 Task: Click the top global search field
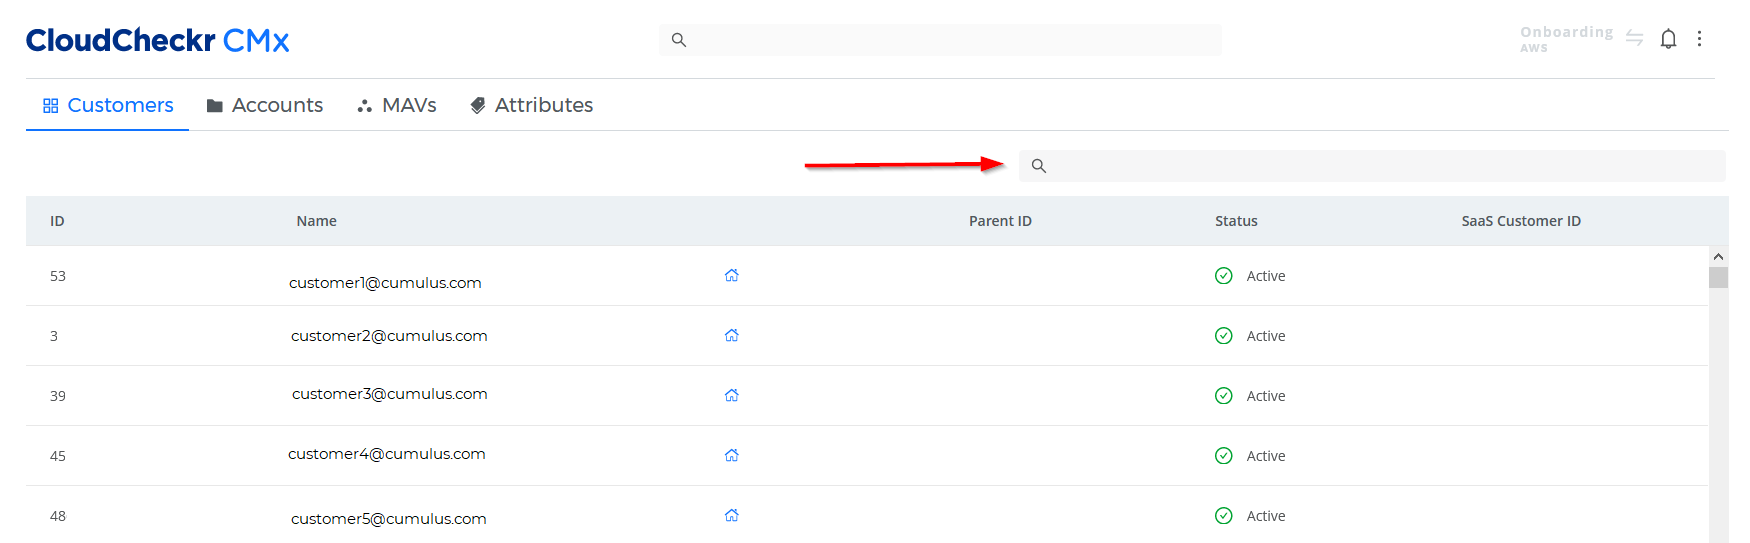click(940, 40)
